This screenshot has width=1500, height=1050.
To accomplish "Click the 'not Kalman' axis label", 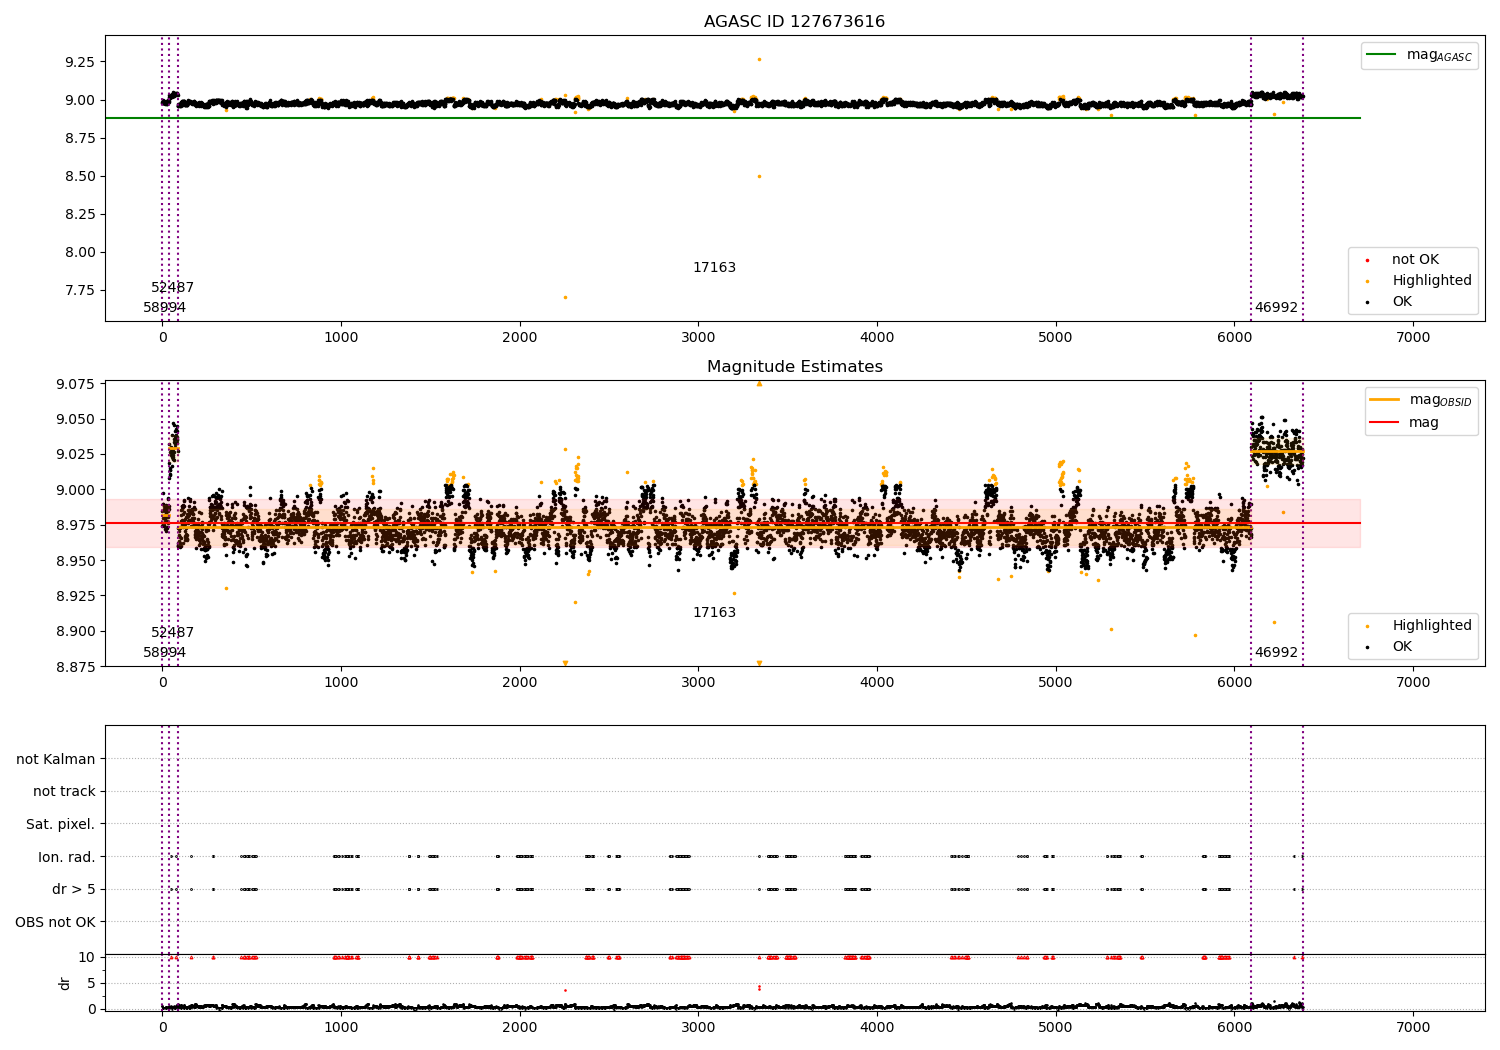I will point(56,759).
